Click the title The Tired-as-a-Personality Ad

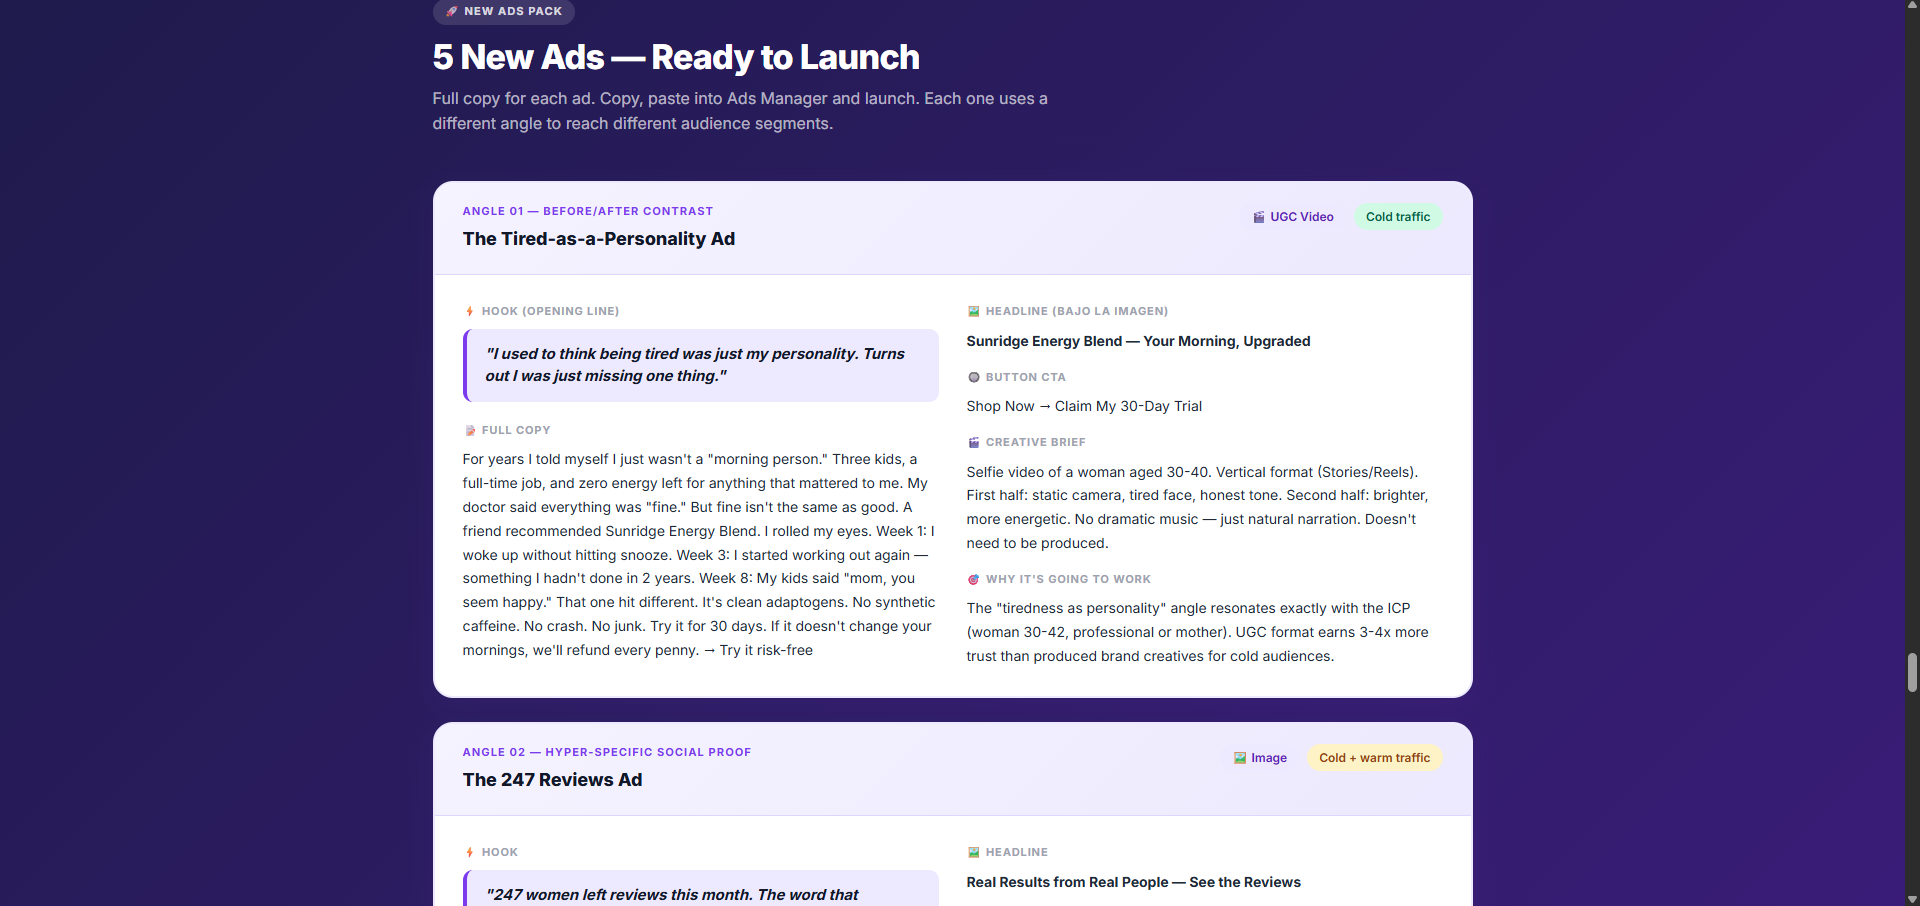point(598,239)
